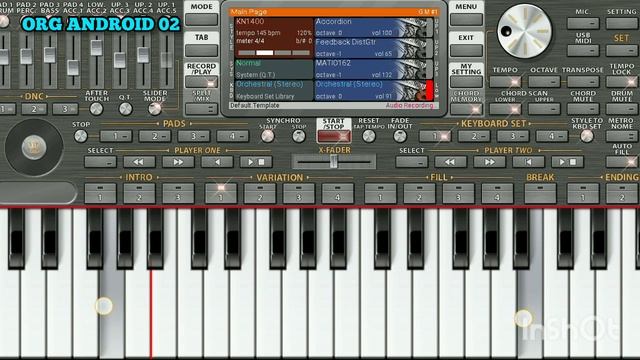
Task: Toggle CHORD MEMORY
Action: pyautogui.click(x=466, y=109)
